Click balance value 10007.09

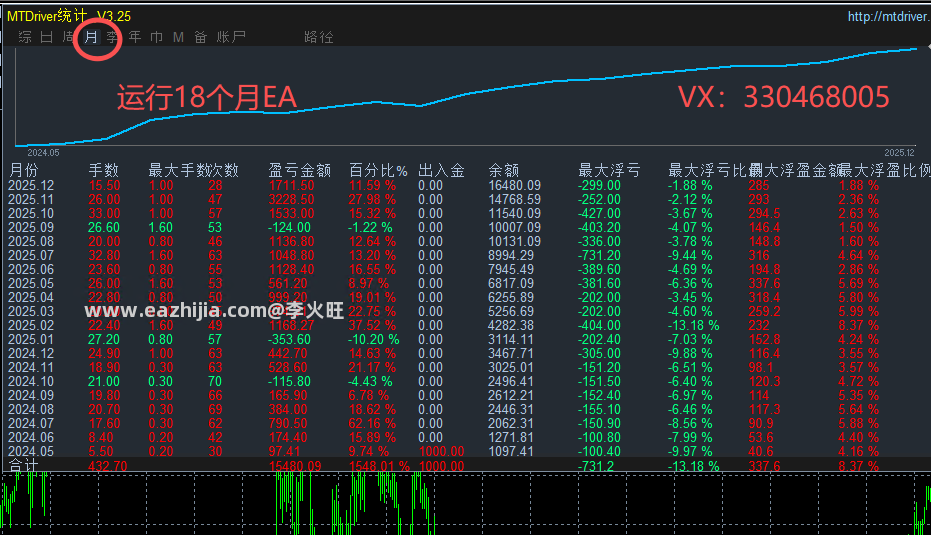pyautogui.click(x=514, y=227)
